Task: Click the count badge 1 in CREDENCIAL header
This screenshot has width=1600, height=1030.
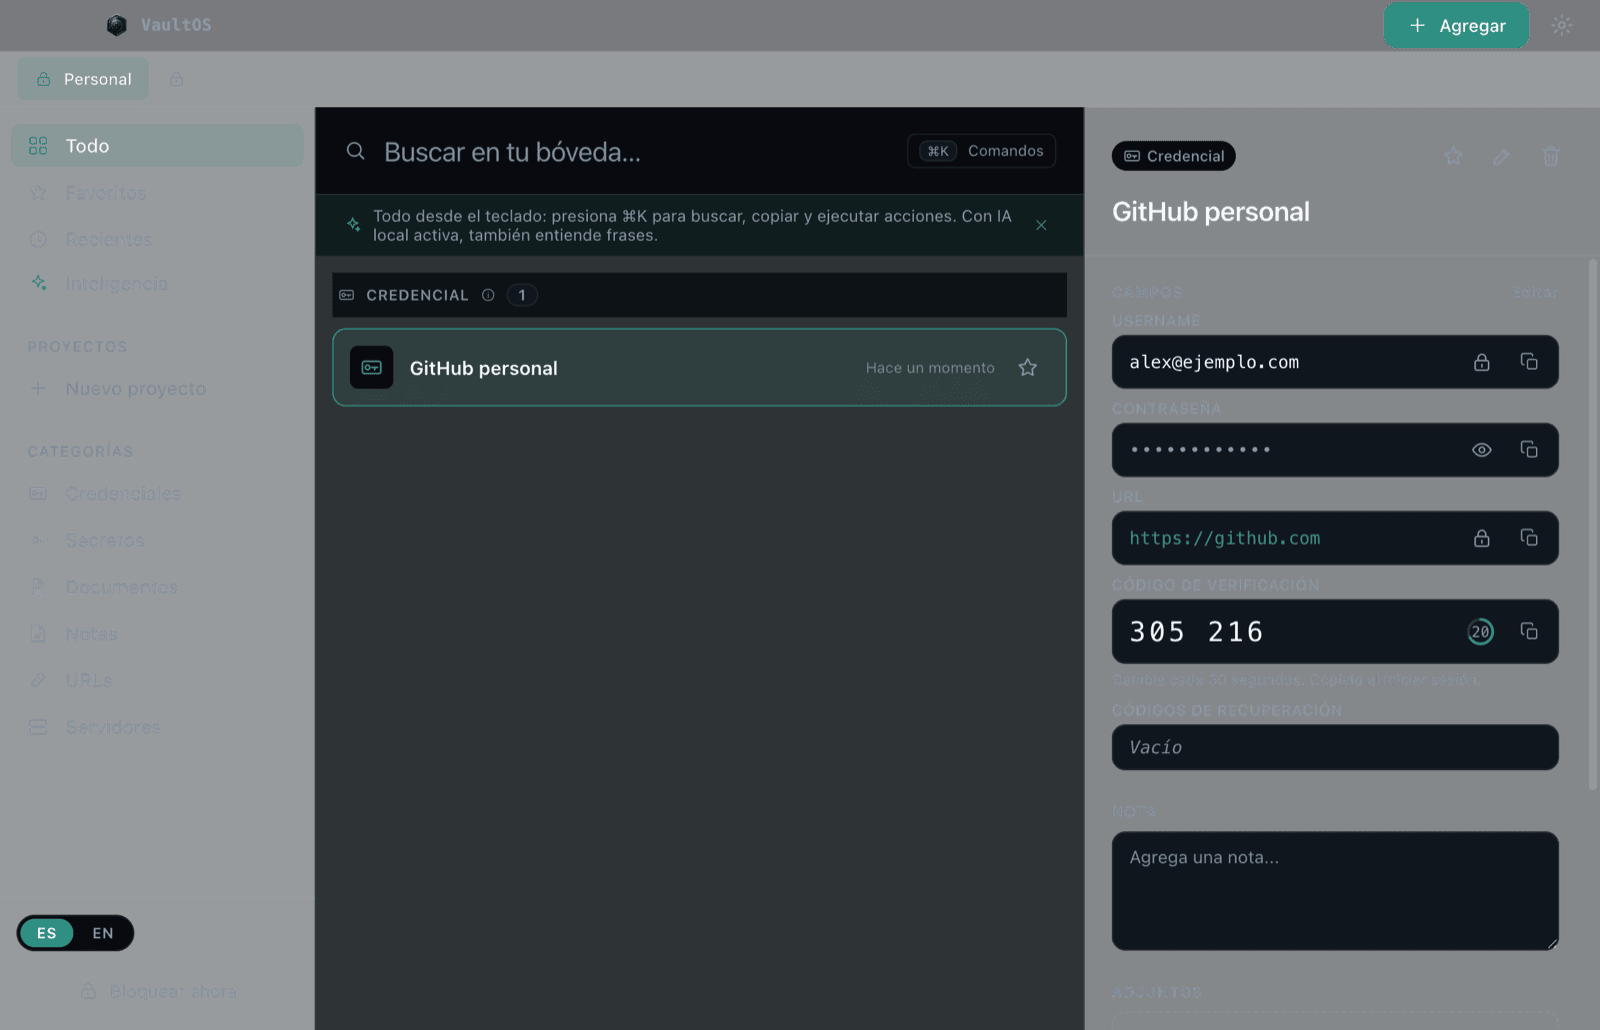Action: 522,295
